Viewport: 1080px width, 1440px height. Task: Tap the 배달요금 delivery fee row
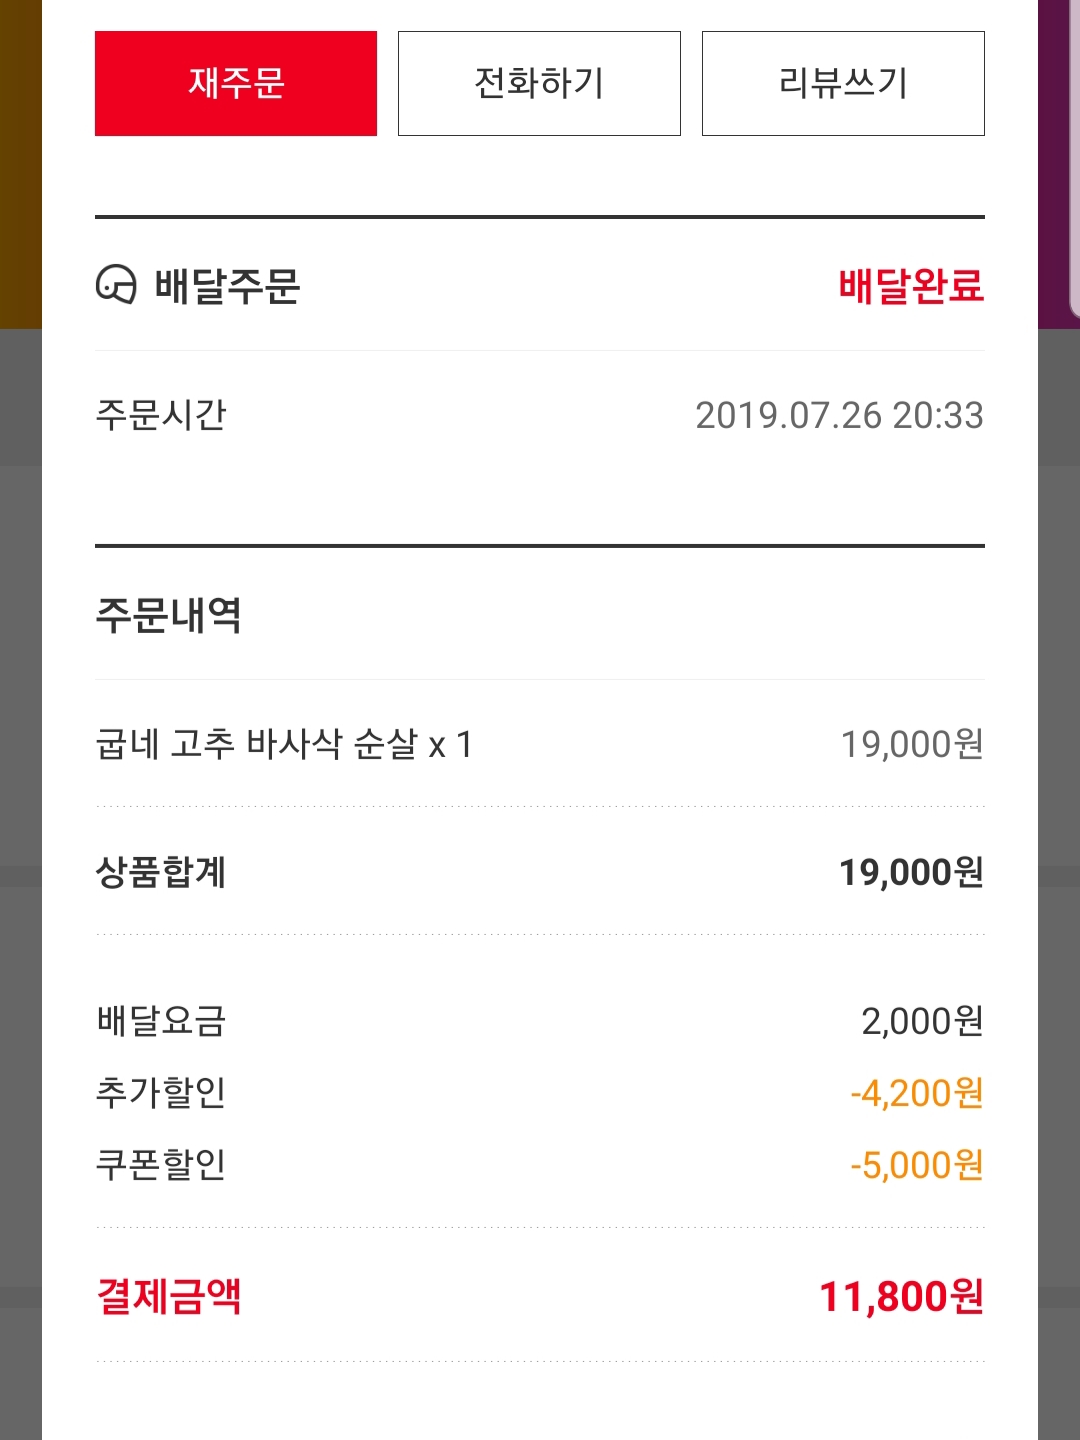[161, 1021]
